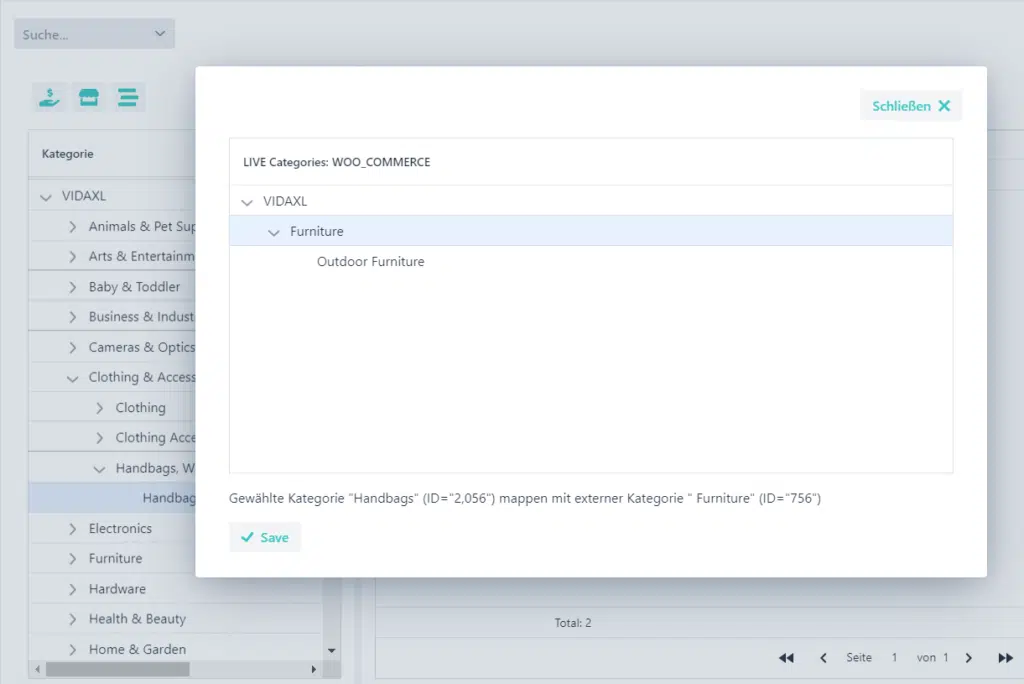The image size is (1024, 684).
Task: Click Baby & Toddler label
Action: coord(135,287)
